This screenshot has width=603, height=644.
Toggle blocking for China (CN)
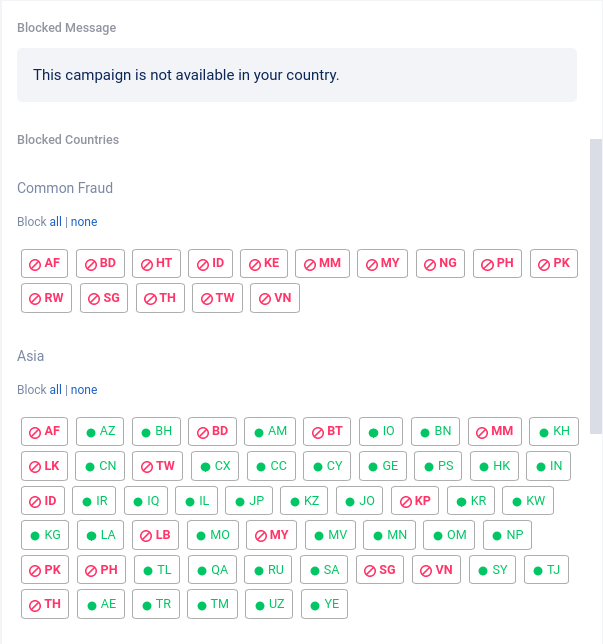(x=100, y=466)
